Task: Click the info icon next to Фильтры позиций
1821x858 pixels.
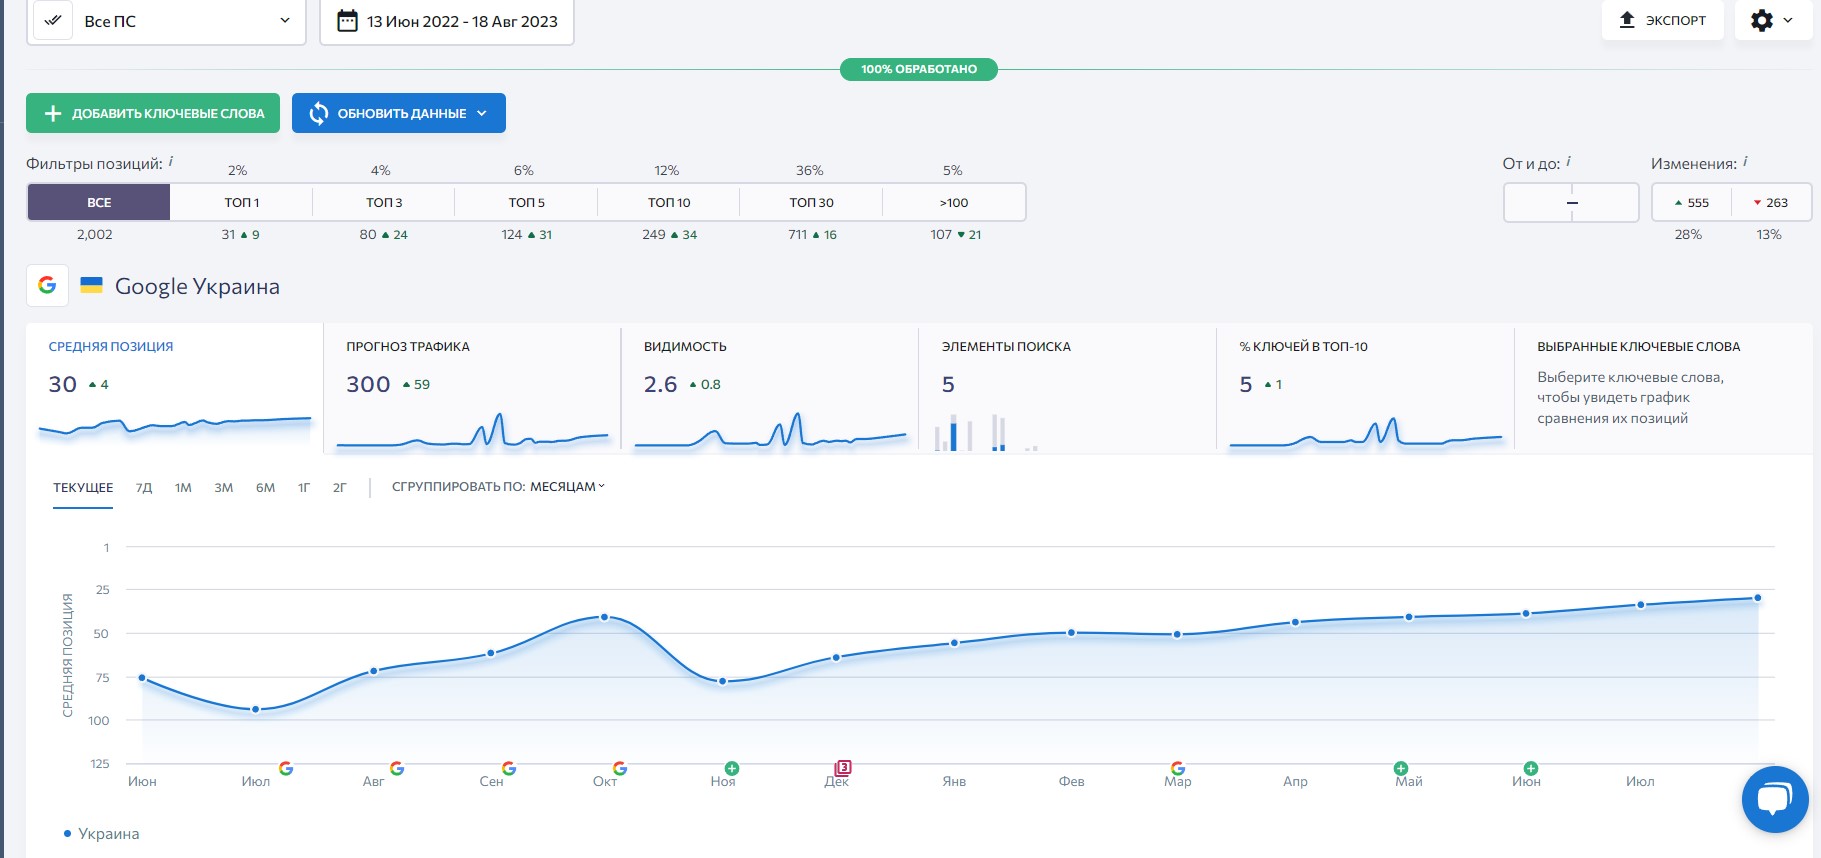Action: click(x=171, y=161)
